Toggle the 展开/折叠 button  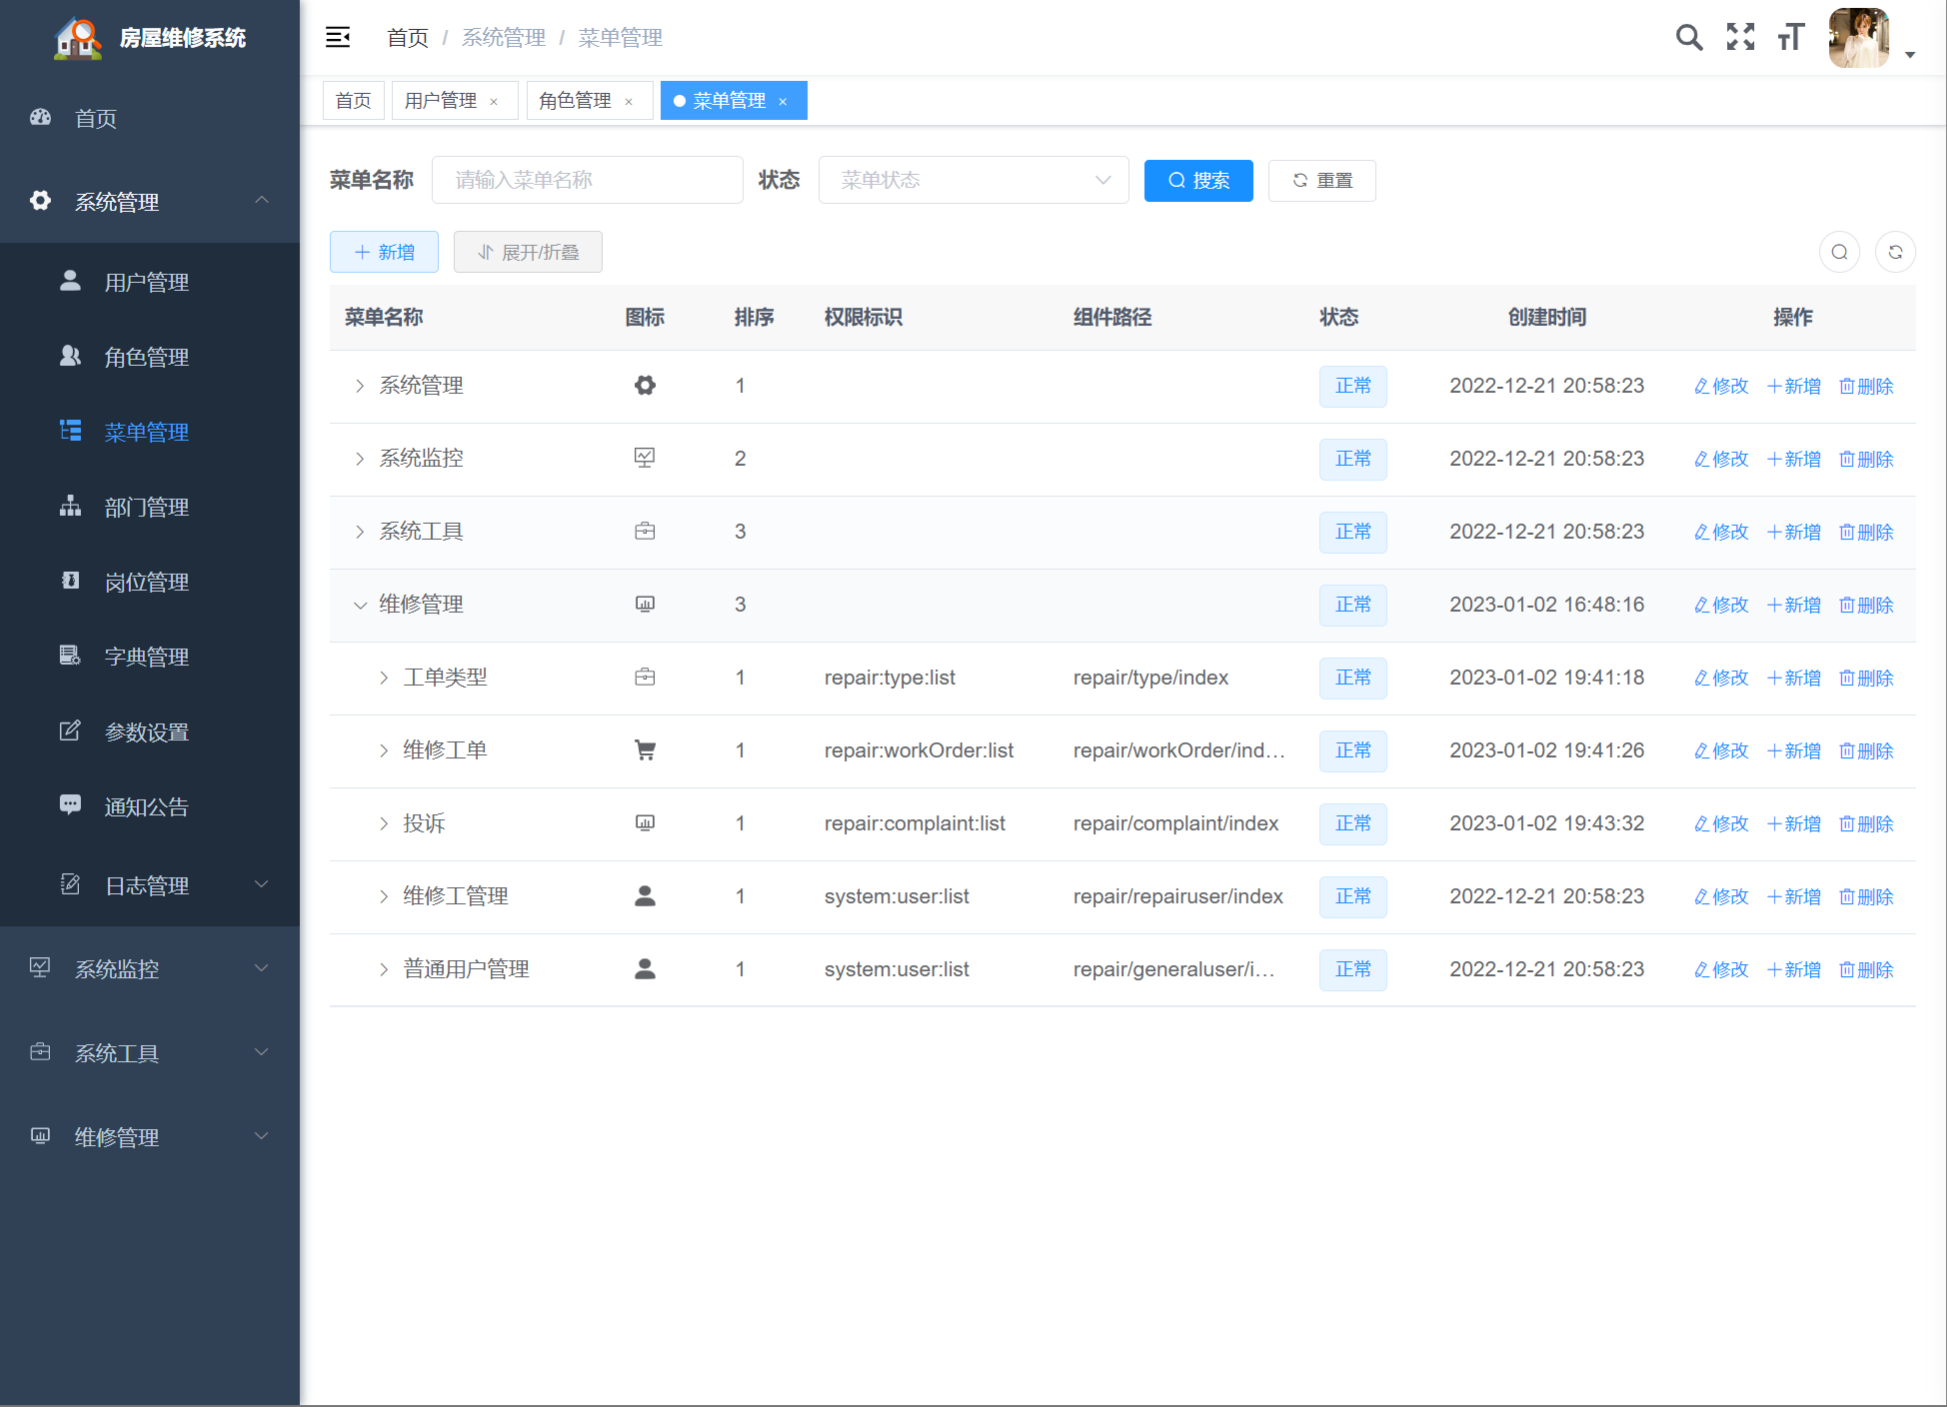click(x=528, y=252)
